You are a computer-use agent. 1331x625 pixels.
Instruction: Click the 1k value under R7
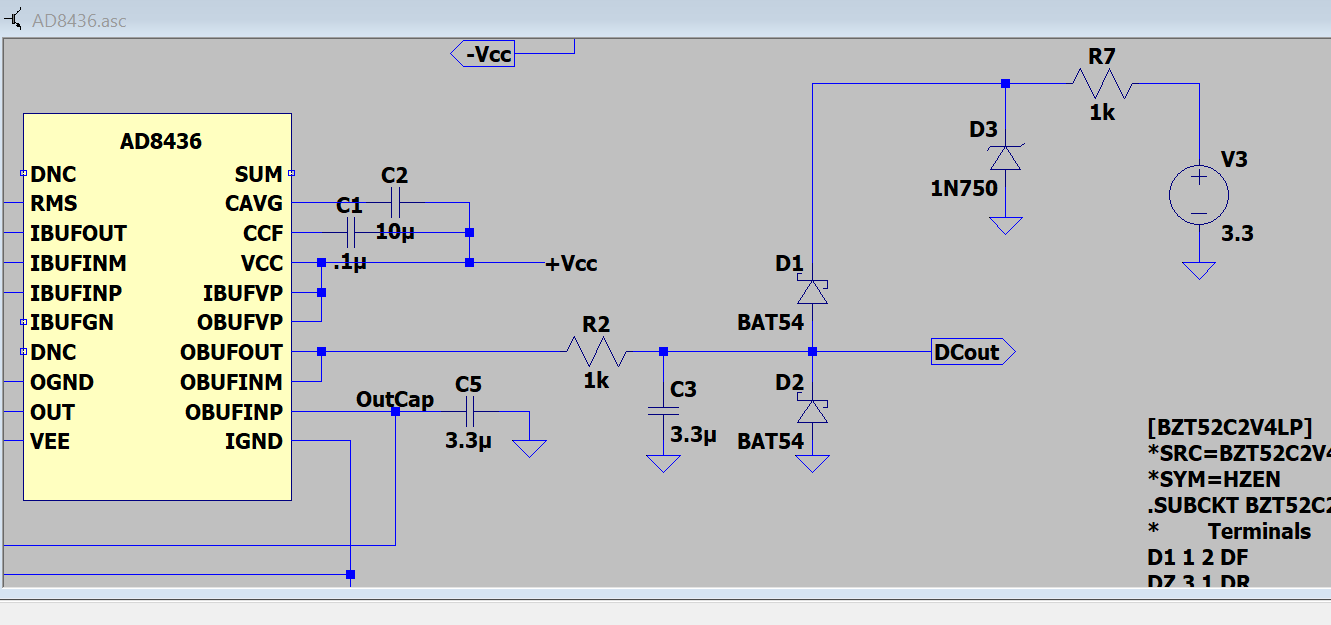(1102, 113)
